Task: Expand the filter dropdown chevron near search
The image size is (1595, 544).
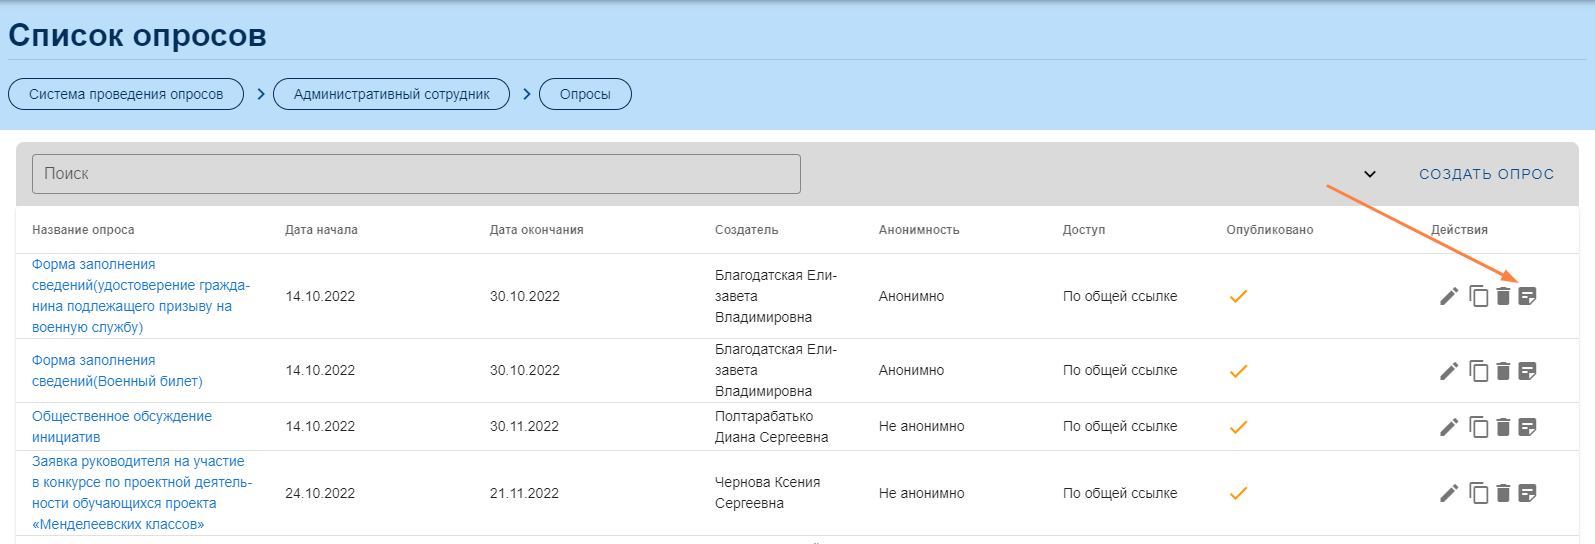Action: coord(1370,174)
